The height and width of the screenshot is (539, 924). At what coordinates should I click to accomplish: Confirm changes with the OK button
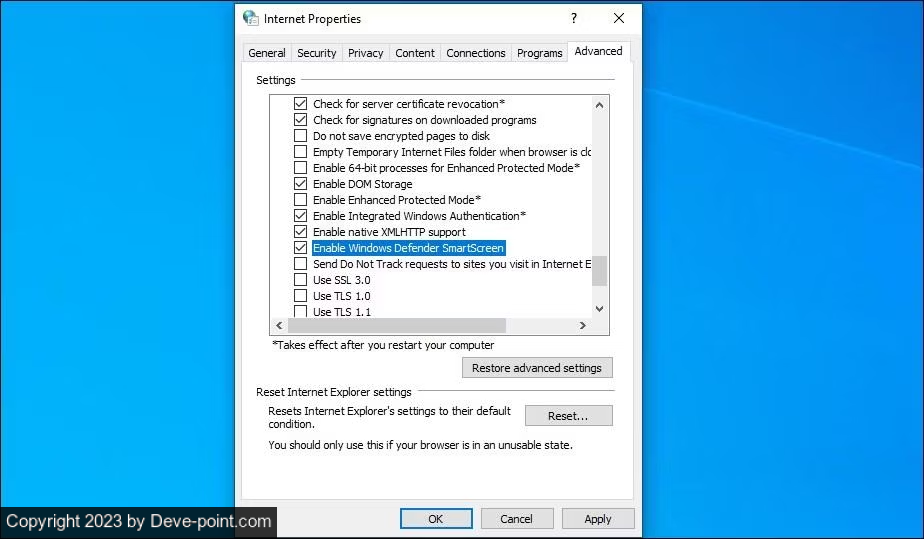436,519
